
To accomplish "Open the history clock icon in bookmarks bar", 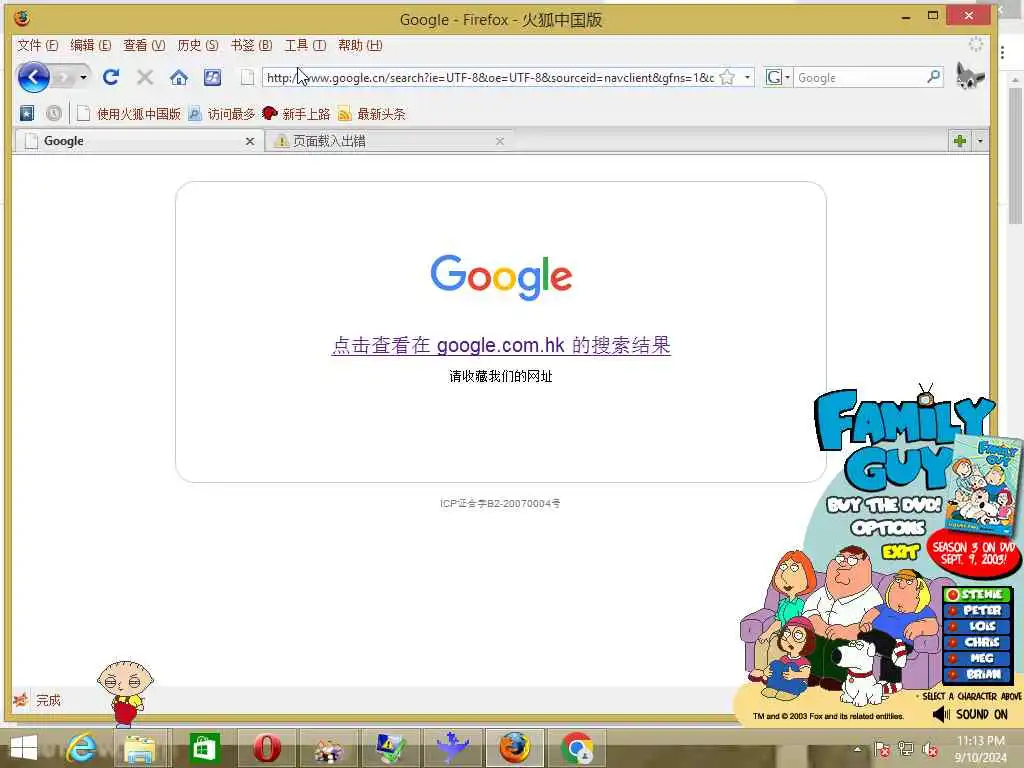I will click(54, 114).
